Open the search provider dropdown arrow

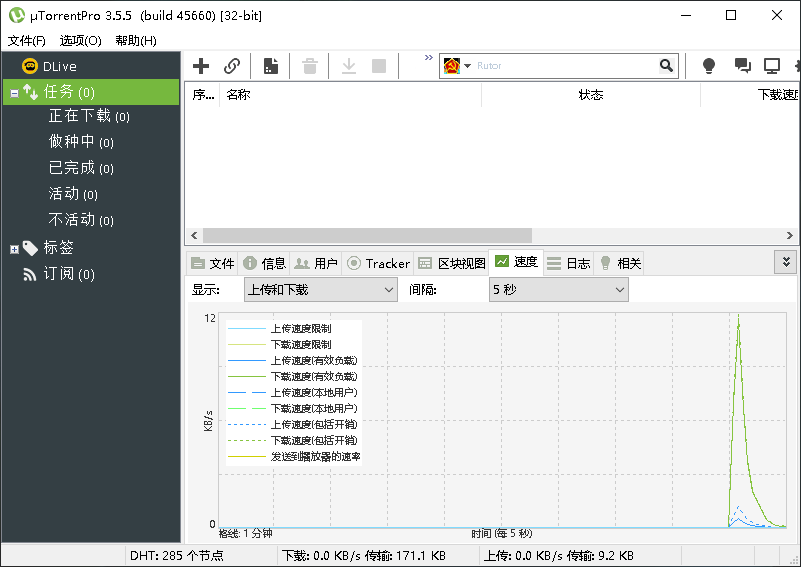click(467, 66)
